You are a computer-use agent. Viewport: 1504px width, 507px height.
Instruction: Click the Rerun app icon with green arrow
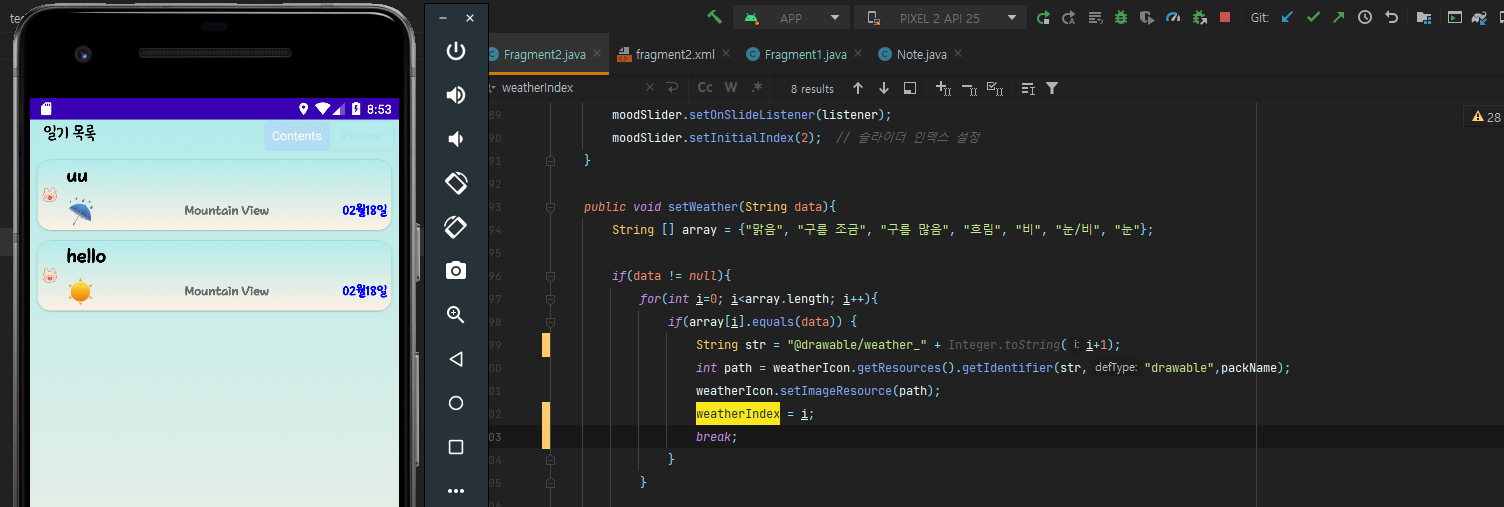click(1043, 17)
